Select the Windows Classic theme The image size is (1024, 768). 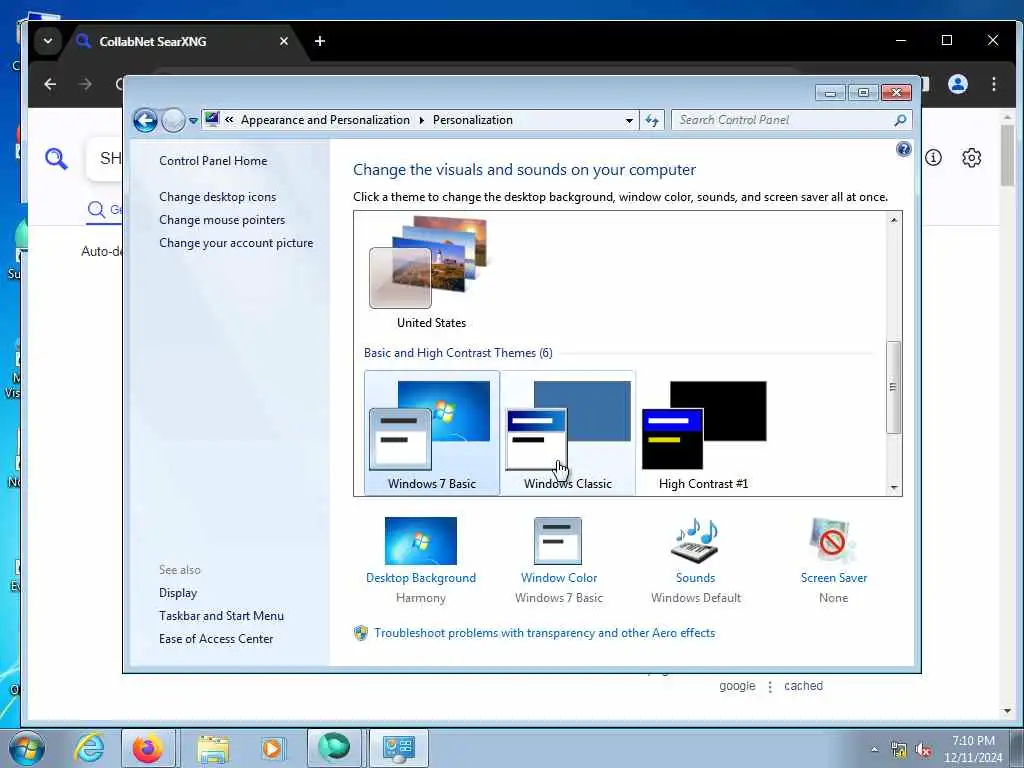[568, 433]
